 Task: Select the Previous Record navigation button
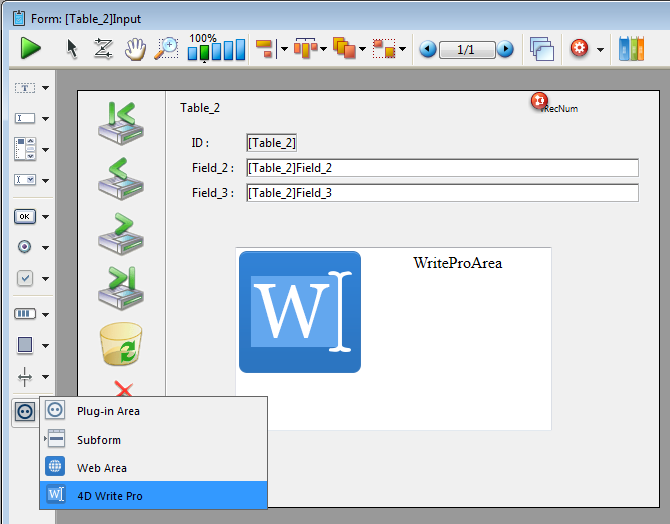pyautogui.click(x=121, y=179)
